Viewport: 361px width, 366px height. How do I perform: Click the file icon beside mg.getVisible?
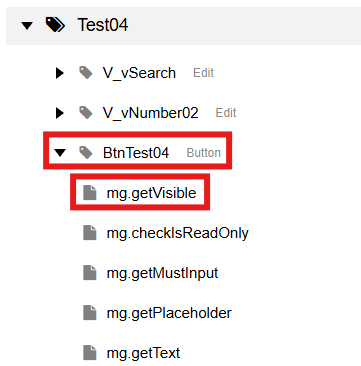click(90, 193)
